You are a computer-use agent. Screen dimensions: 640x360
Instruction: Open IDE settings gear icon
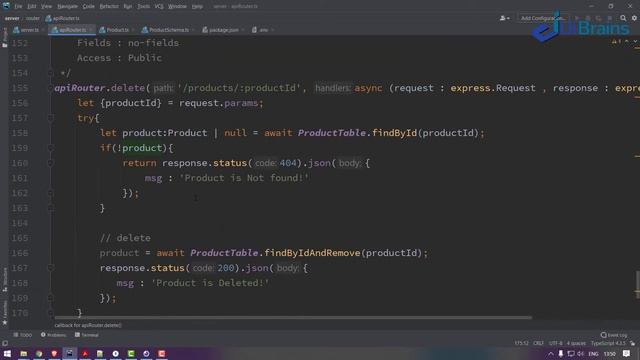point(634,18)
